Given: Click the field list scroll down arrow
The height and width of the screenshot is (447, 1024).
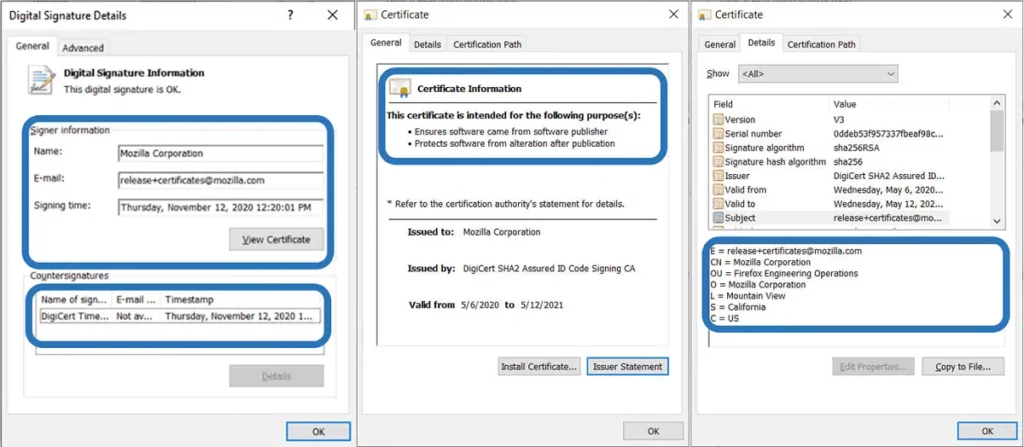Looking at the screenshot, I should (x=997, y=221).
